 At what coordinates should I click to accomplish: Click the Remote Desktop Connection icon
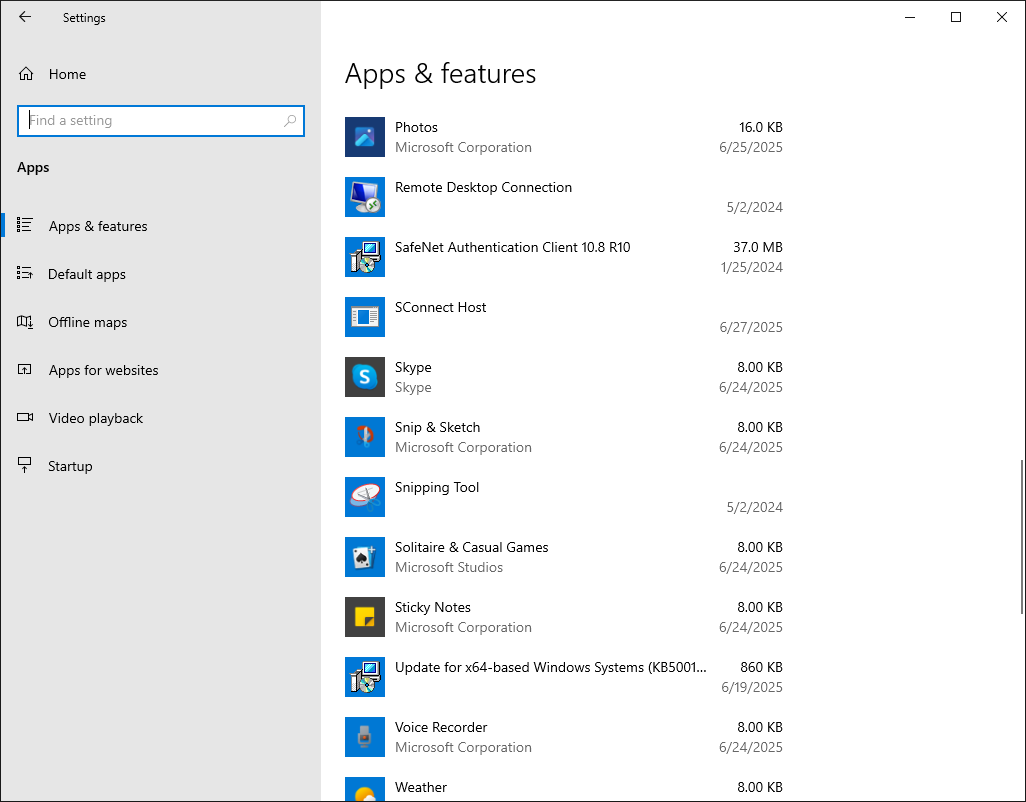364,197
